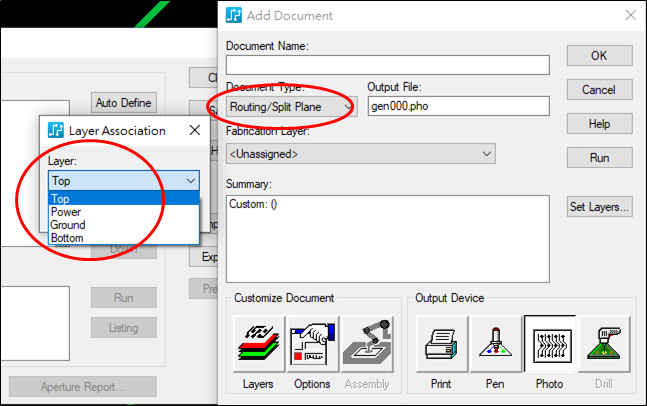The width and height of the screenshot is (647, 406).
Task: Open the Layers customize icon
Action: click(258, 344)
